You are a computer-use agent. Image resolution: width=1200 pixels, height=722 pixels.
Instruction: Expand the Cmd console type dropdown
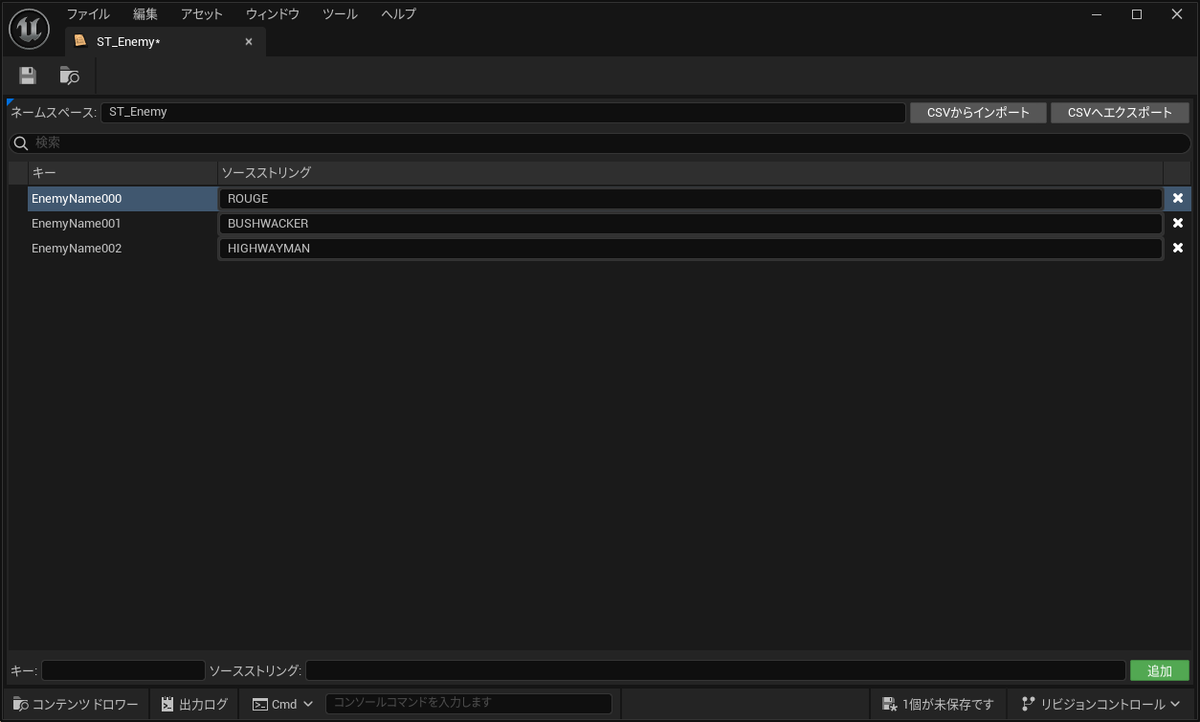click(283, 704)
